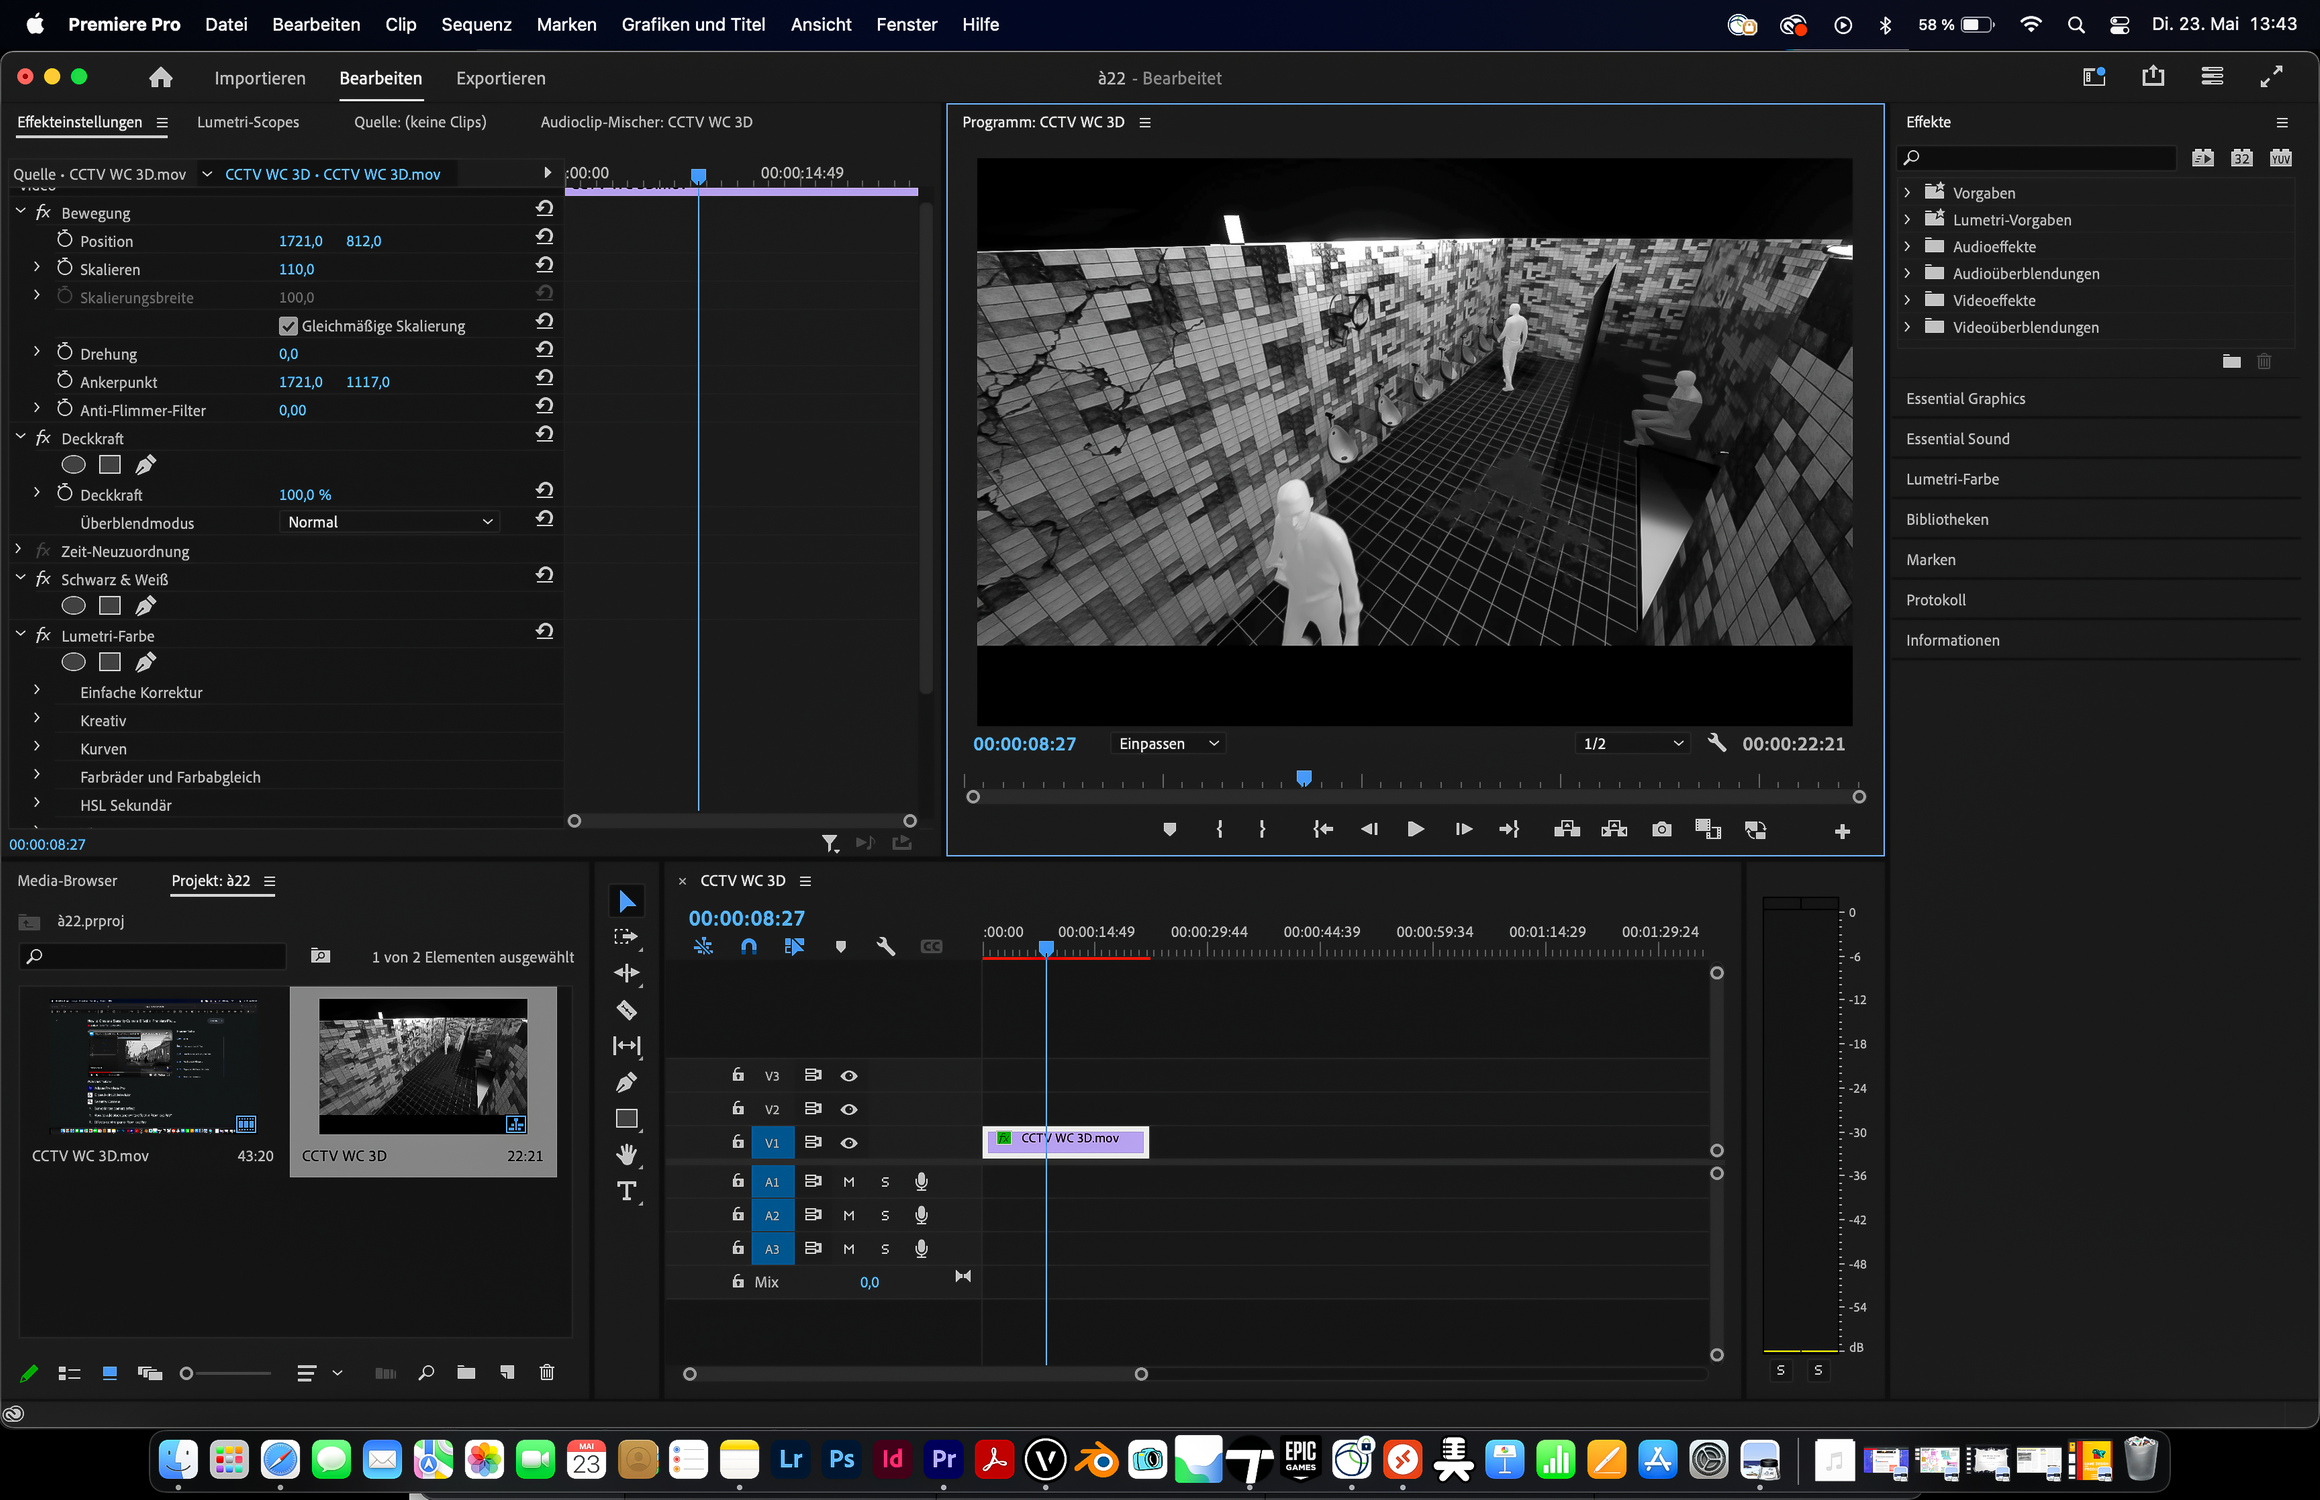The image size is (2320, 1500).
Task: Select the Ripple Edit tool
Action: (627, 973)
